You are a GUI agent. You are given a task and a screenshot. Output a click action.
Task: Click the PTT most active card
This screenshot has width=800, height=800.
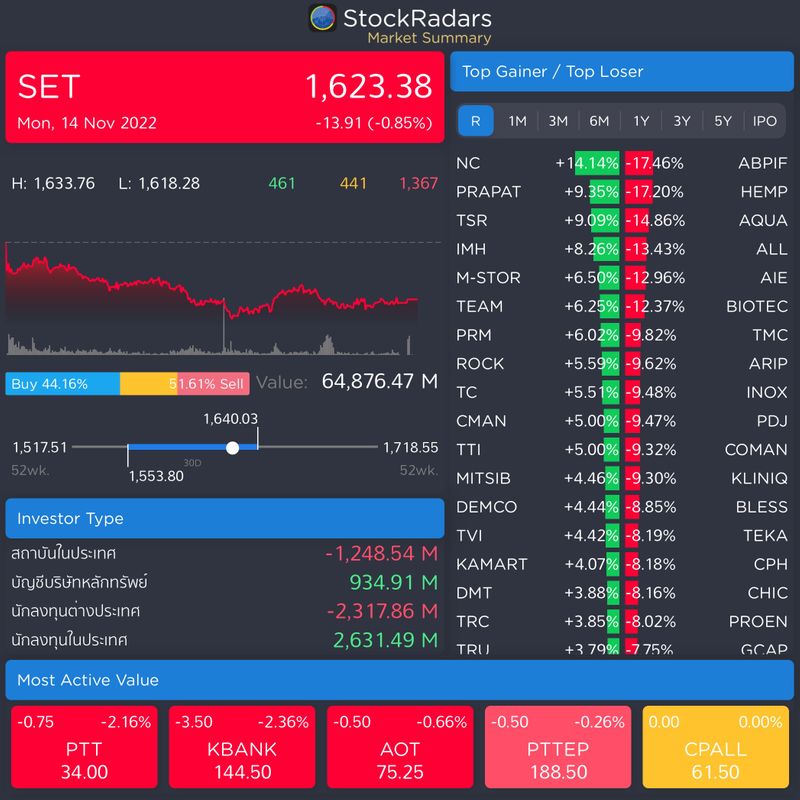pos(82,746)
